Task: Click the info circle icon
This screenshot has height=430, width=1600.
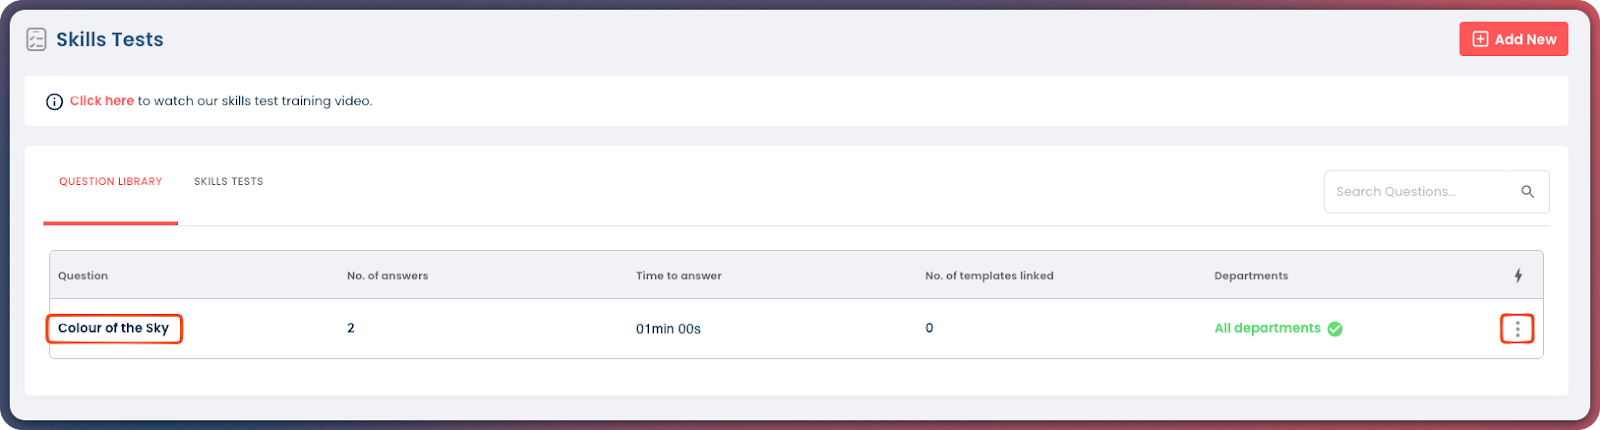Action: (x=55, y=101)
